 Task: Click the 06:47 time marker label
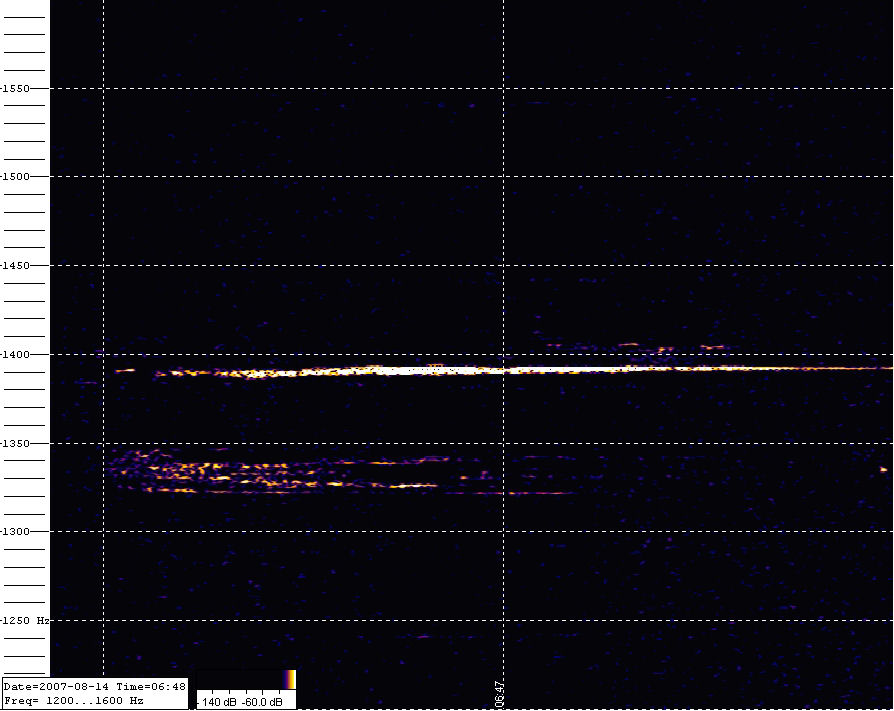[499, 693]
